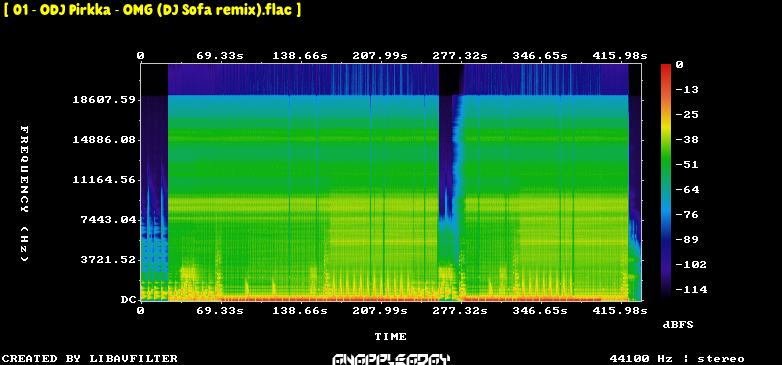Click the 415.98s top time marker
Viewport: 782px width, 365px height.
pos(619,56)
